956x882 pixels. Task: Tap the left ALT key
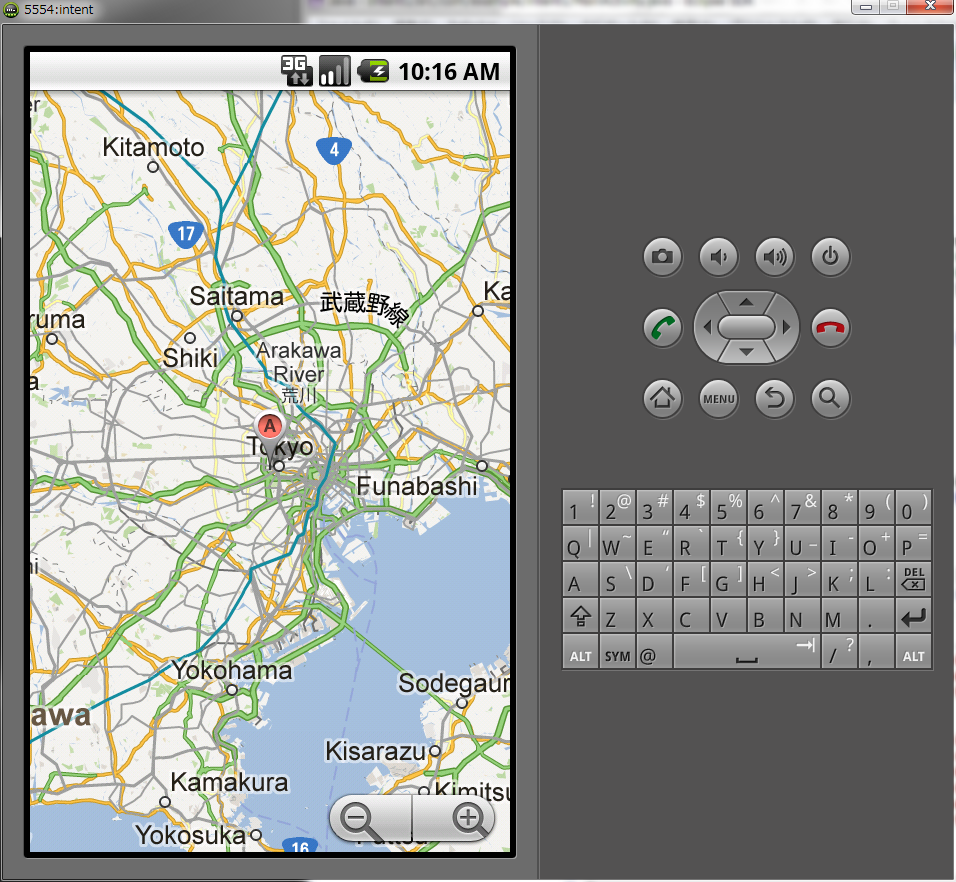[580, 652]
